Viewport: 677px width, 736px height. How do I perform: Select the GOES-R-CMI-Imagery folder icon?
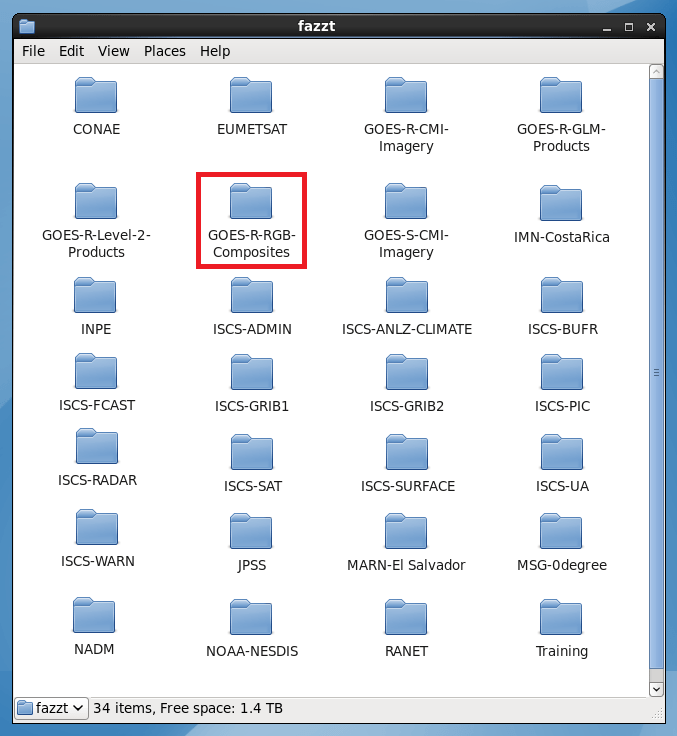click(406, 95)
